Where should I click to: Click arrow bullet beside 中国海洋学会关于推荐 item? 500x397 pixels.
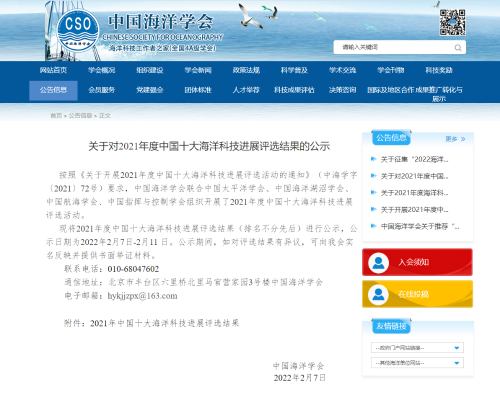pos(373,226)
